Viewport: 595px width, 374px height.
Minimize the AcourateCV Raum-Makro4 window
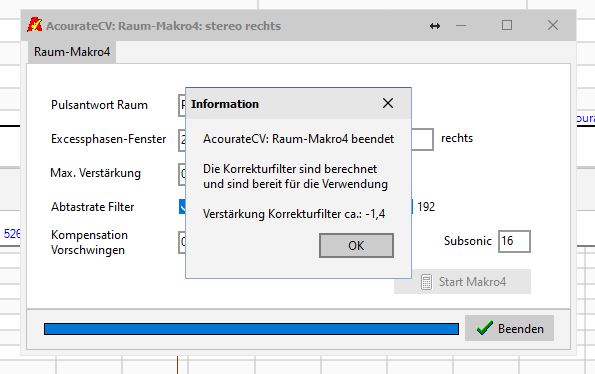click(461, 26)
